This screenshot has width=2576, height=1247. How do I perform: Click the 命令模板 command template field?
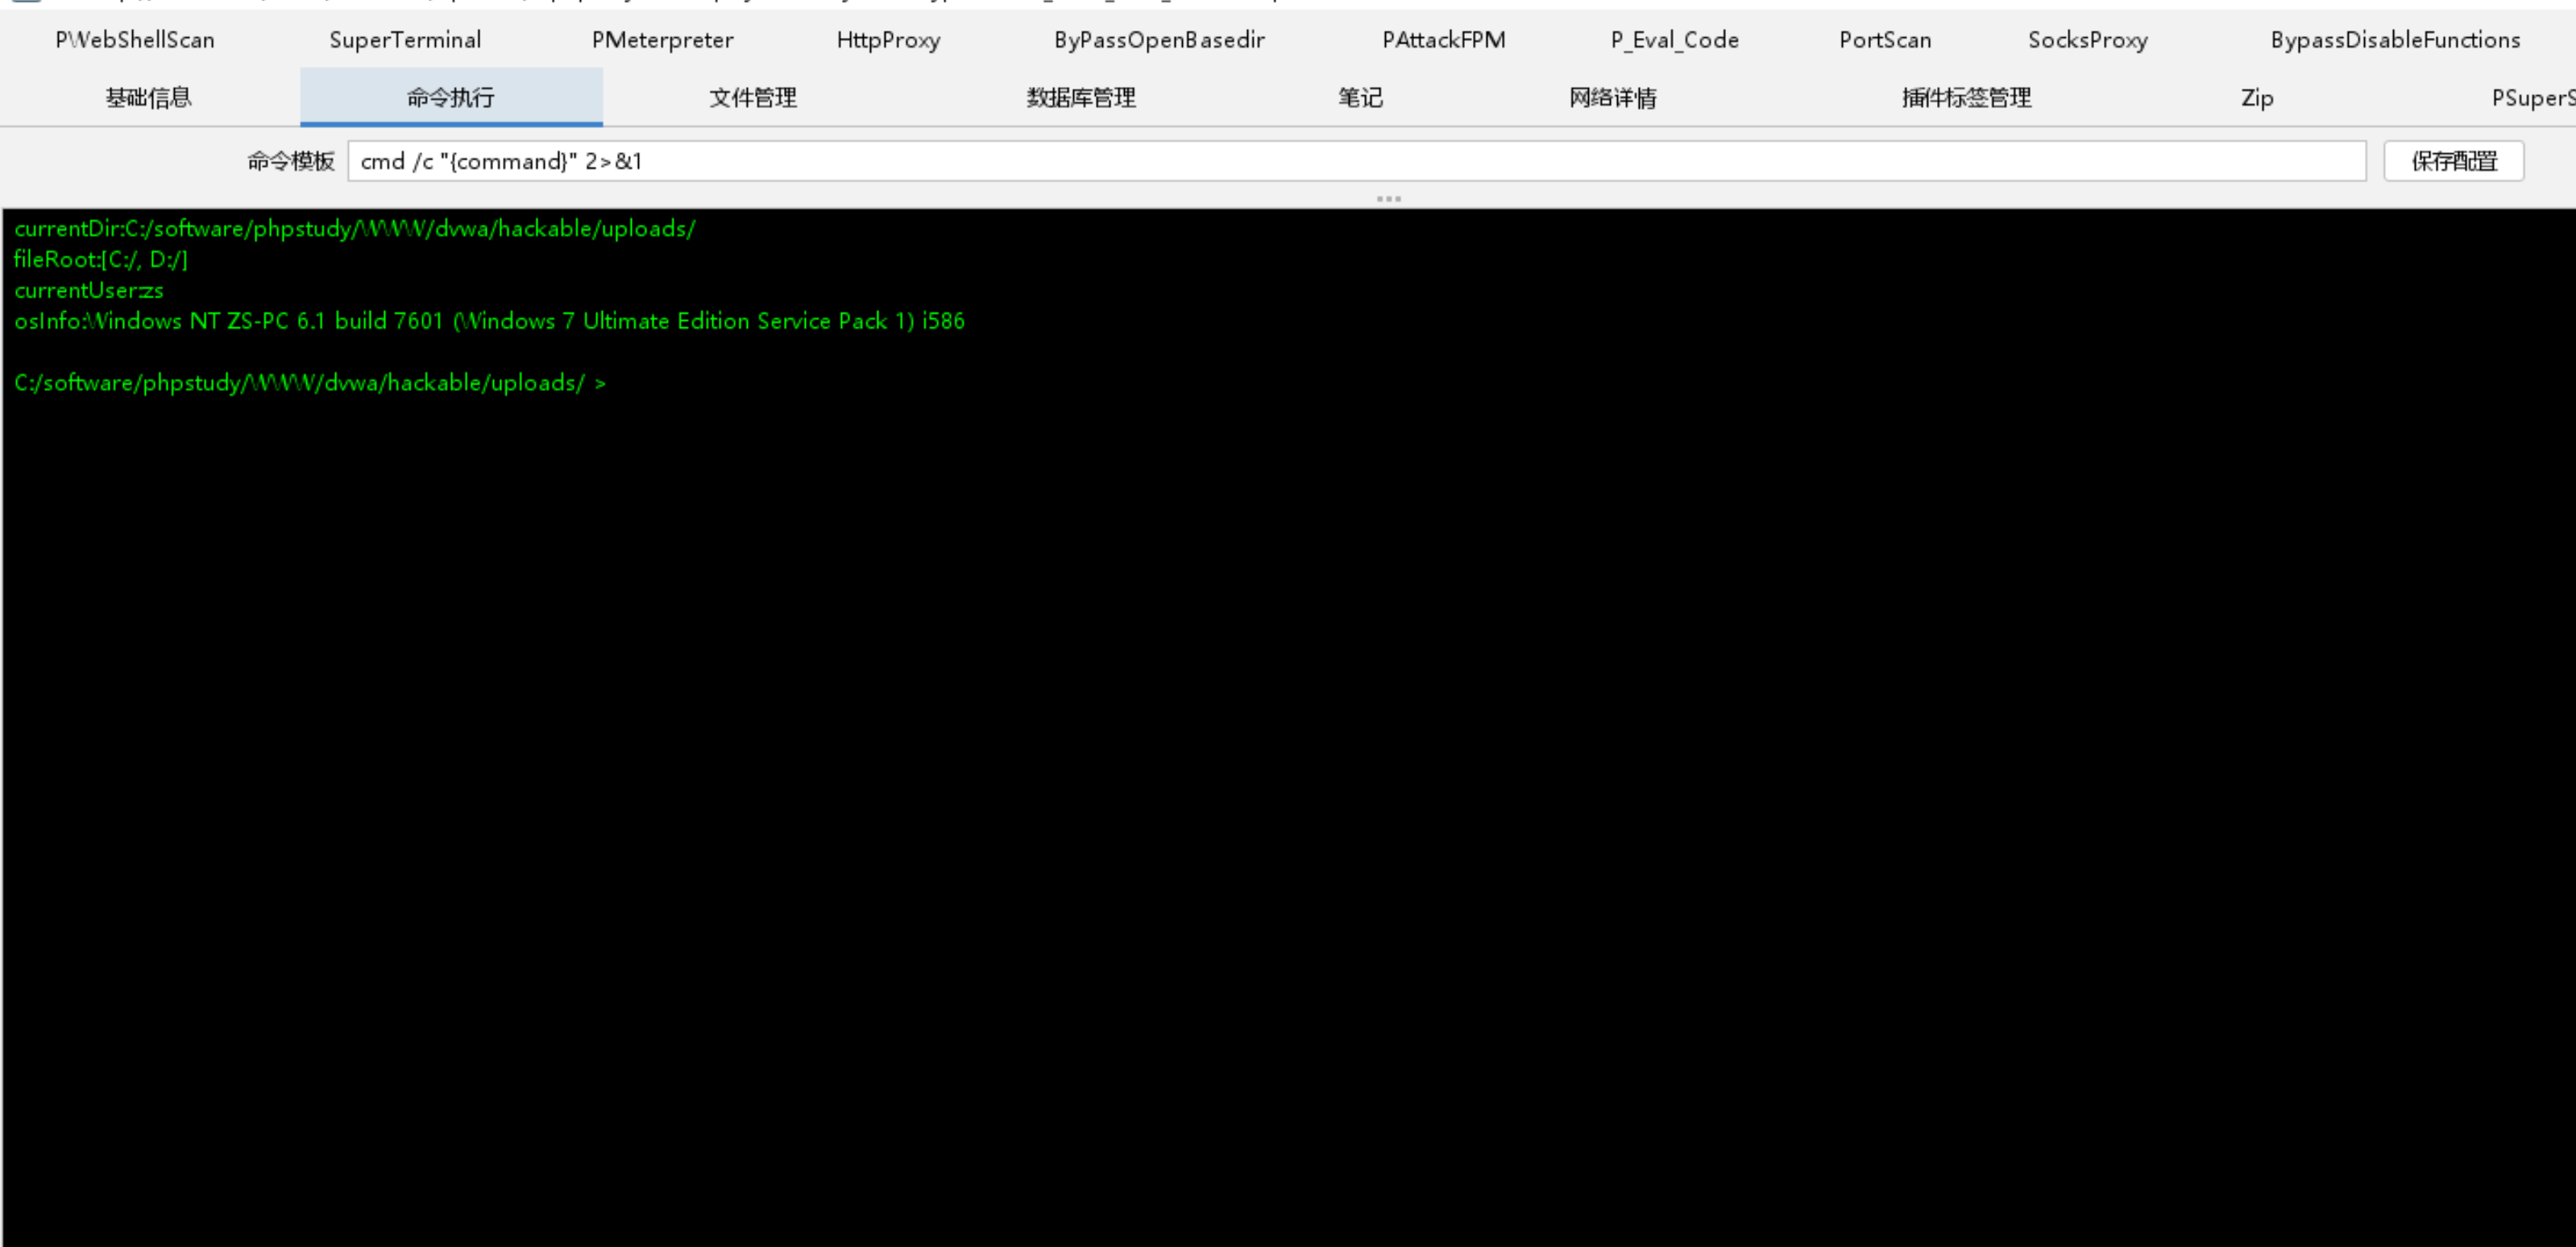coord(1357,161)
